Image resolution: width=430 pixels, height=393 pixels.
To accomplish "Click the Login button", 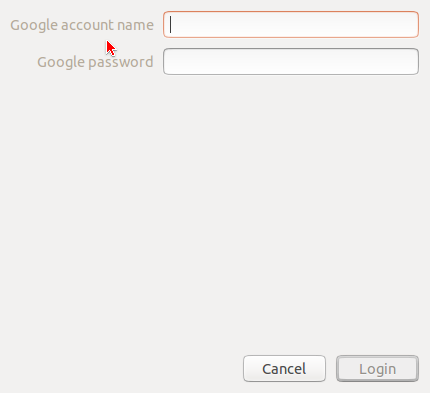I will click(377, 369).
